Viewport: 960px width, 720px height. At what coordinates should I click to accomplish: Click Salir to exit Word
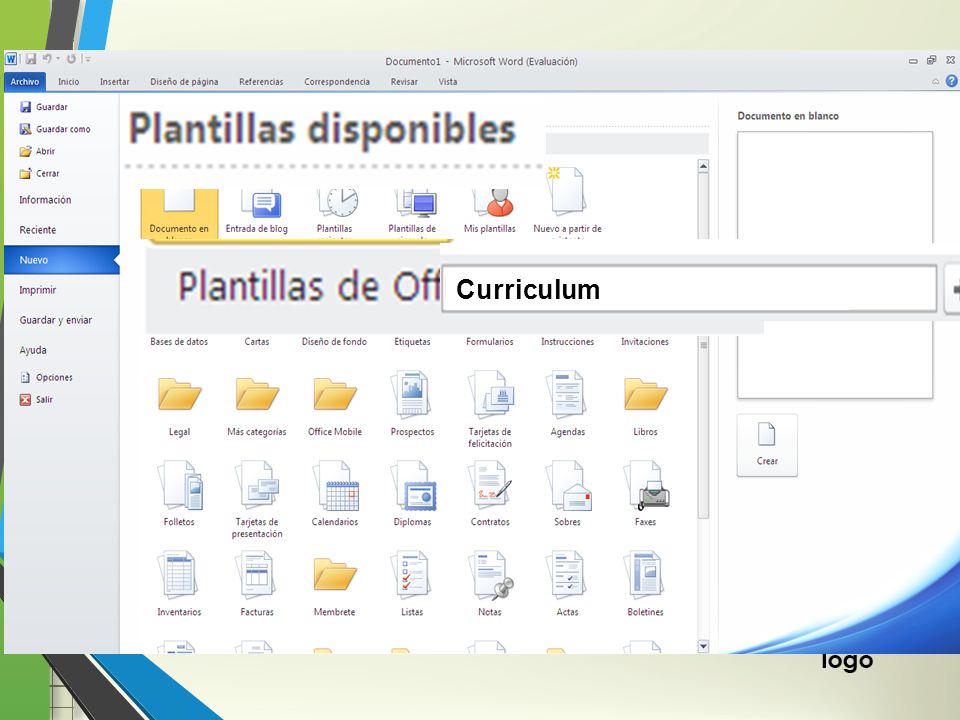(x=36, y=399)
